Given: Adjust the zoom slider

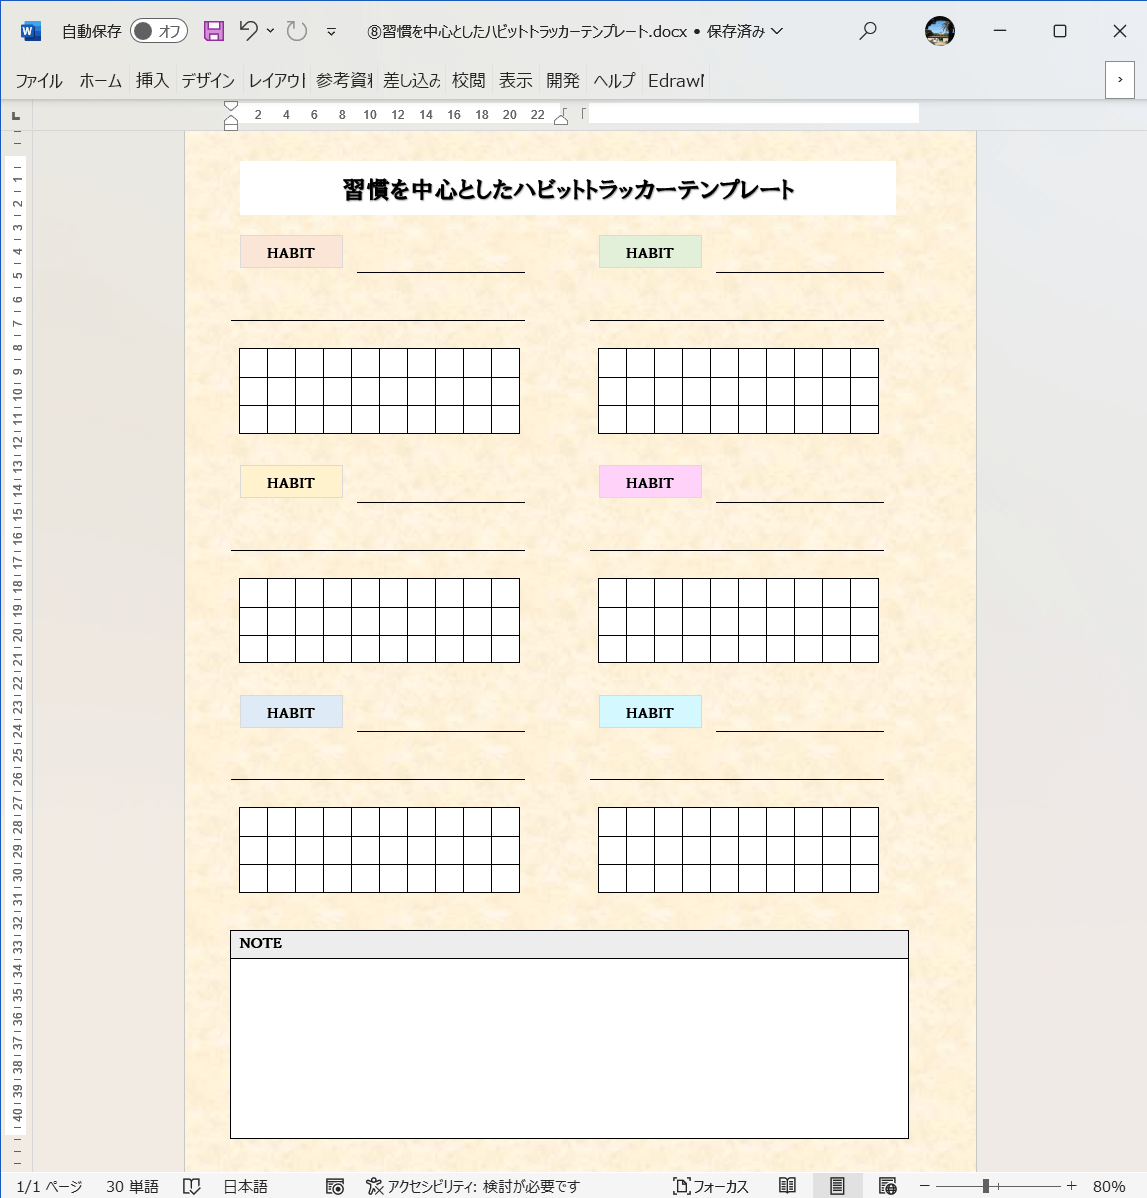Looking at the screenshot, I should tap(983, 1186).
